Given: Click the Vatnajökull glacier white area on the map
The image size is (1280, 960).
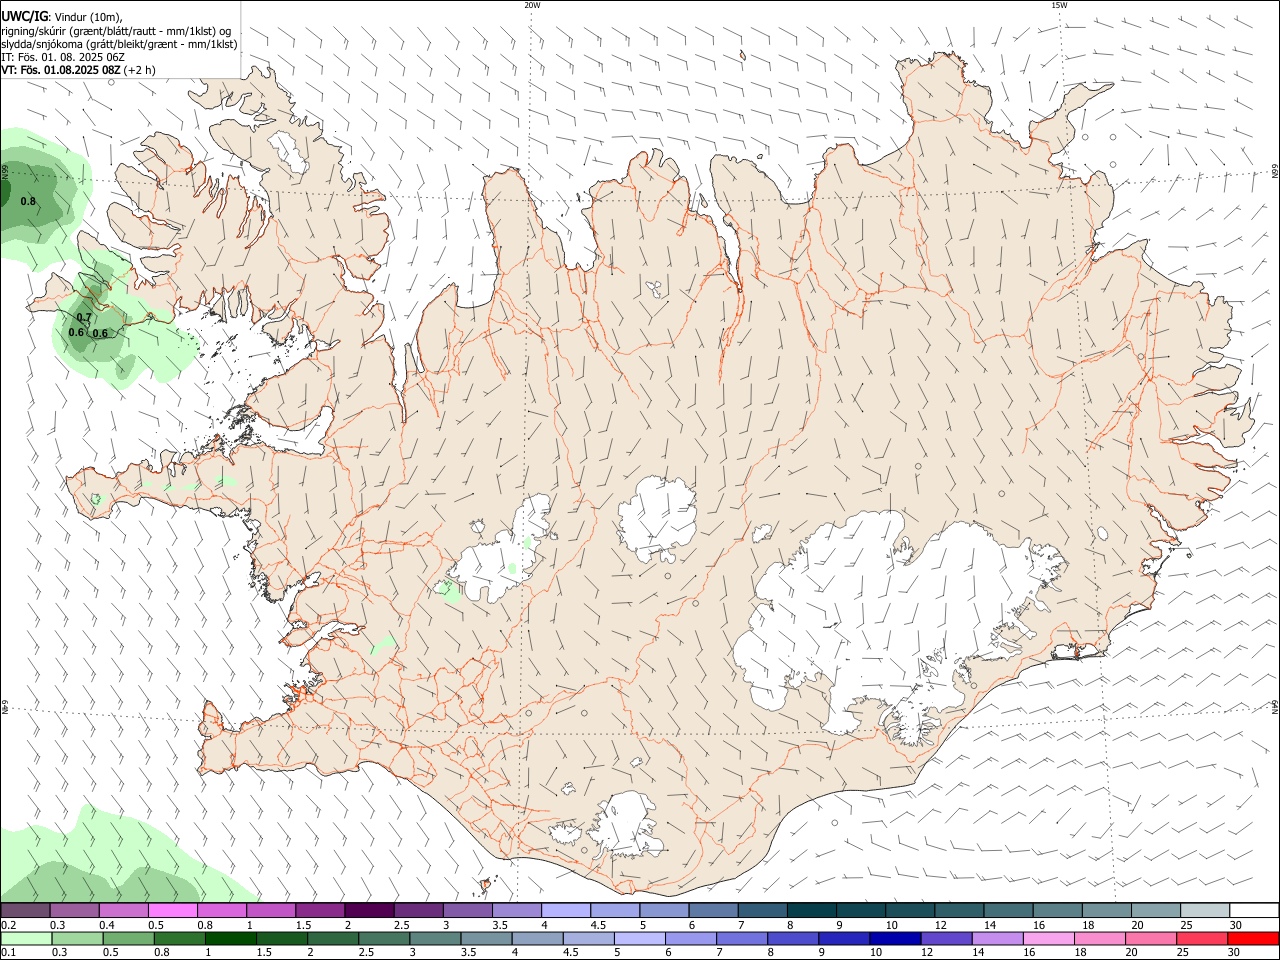Looking at the screenshot, I should tap(880, 620).
